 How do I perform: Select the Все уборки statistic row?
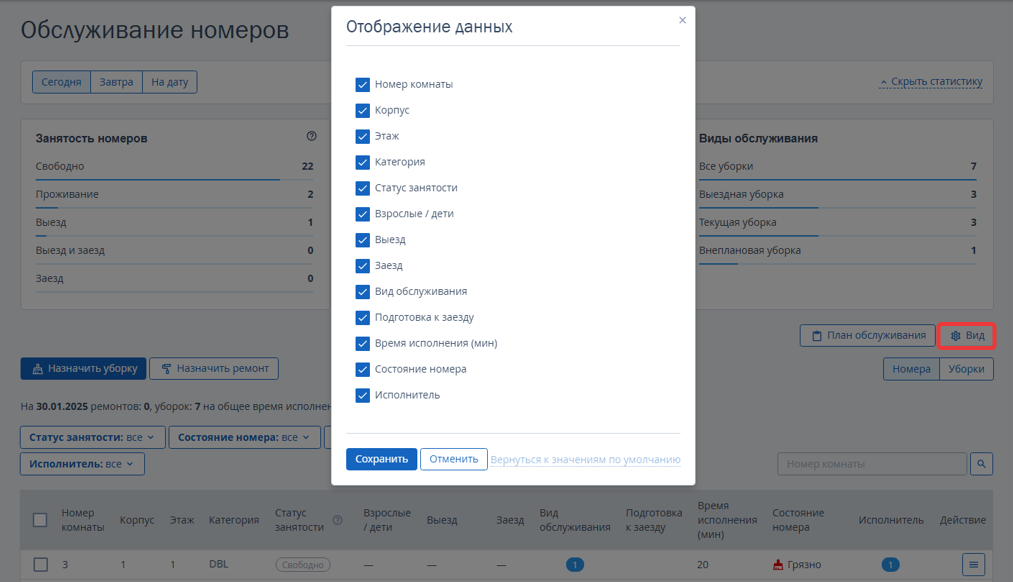pyautogui.click(x=837, y=167)
